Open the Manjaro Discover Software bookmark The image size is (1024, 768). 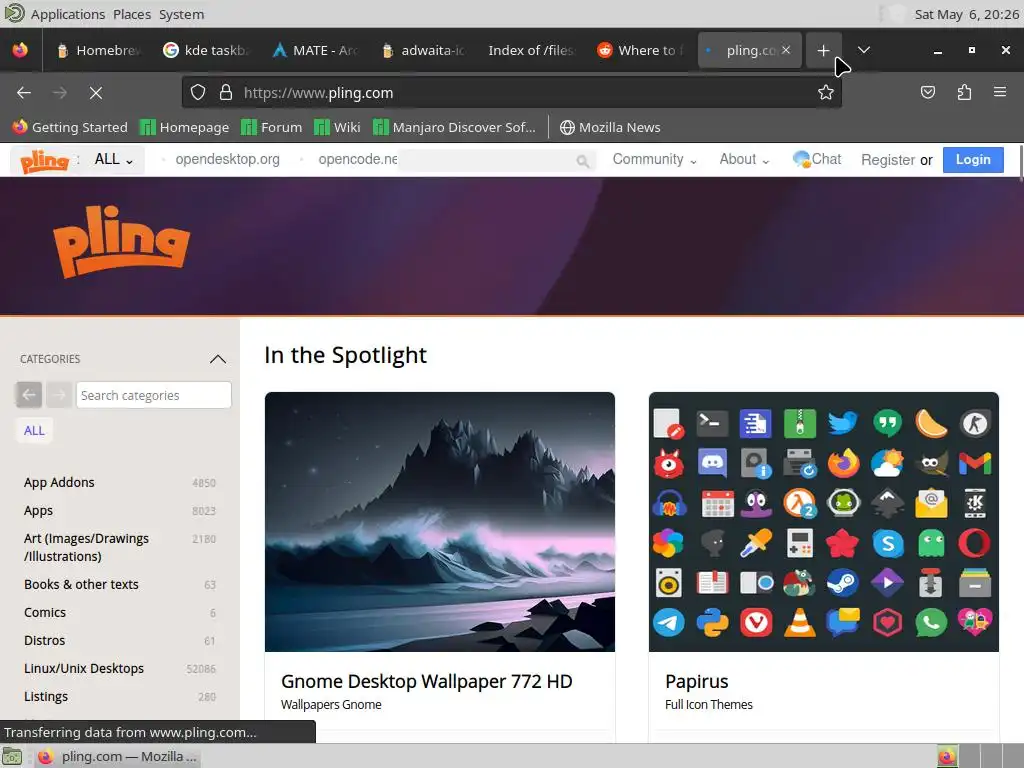[455, 127]
